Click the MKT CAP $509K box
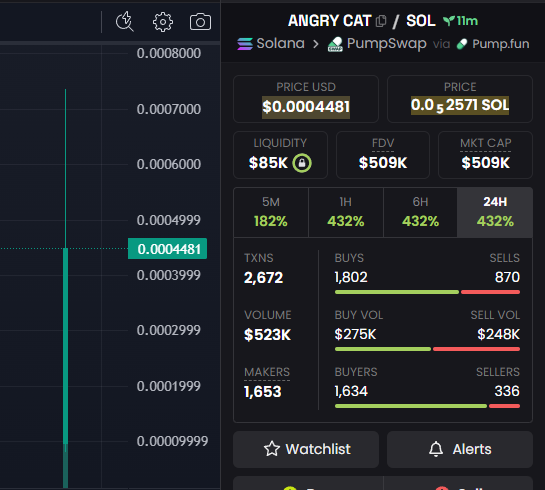545x490 pixels. point(485,155)
